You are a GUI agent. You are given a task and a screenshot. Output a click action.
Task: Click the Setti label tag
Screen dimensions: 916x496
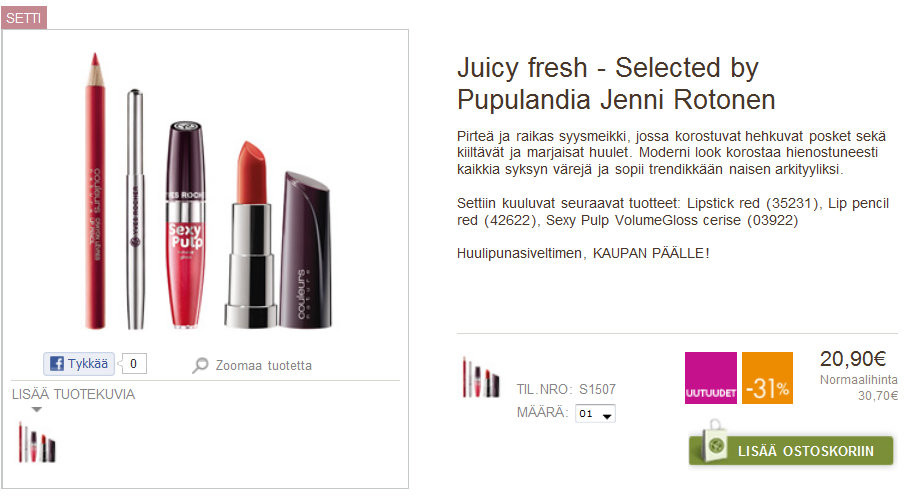coord(24,18)
